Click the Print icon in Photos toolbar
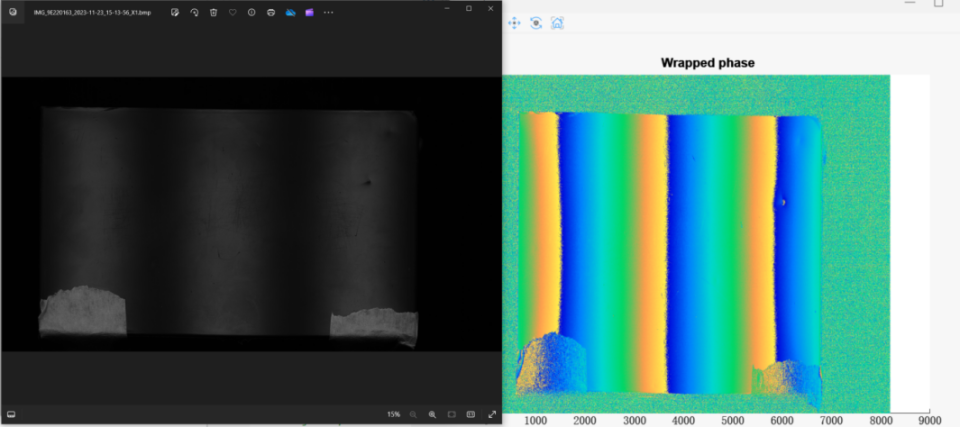The height and width of the screenshot is (427, 960). [x=271, y=12]
